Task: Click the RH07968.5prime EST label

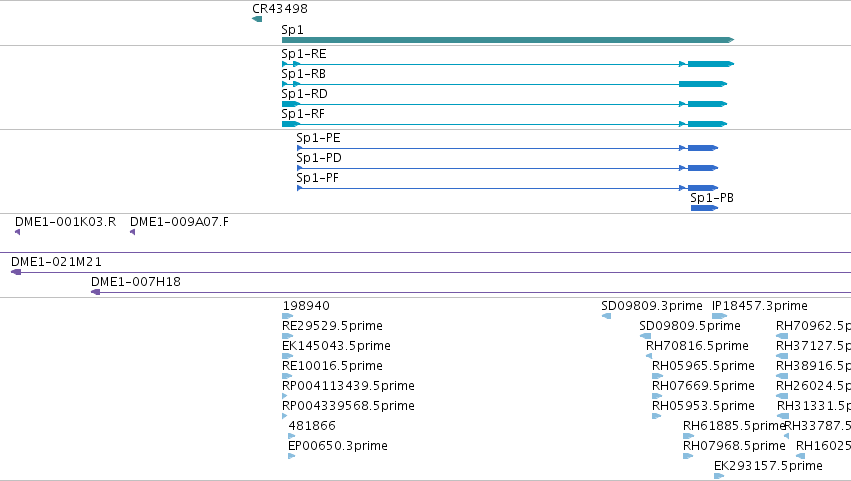Action: [734, 446]
